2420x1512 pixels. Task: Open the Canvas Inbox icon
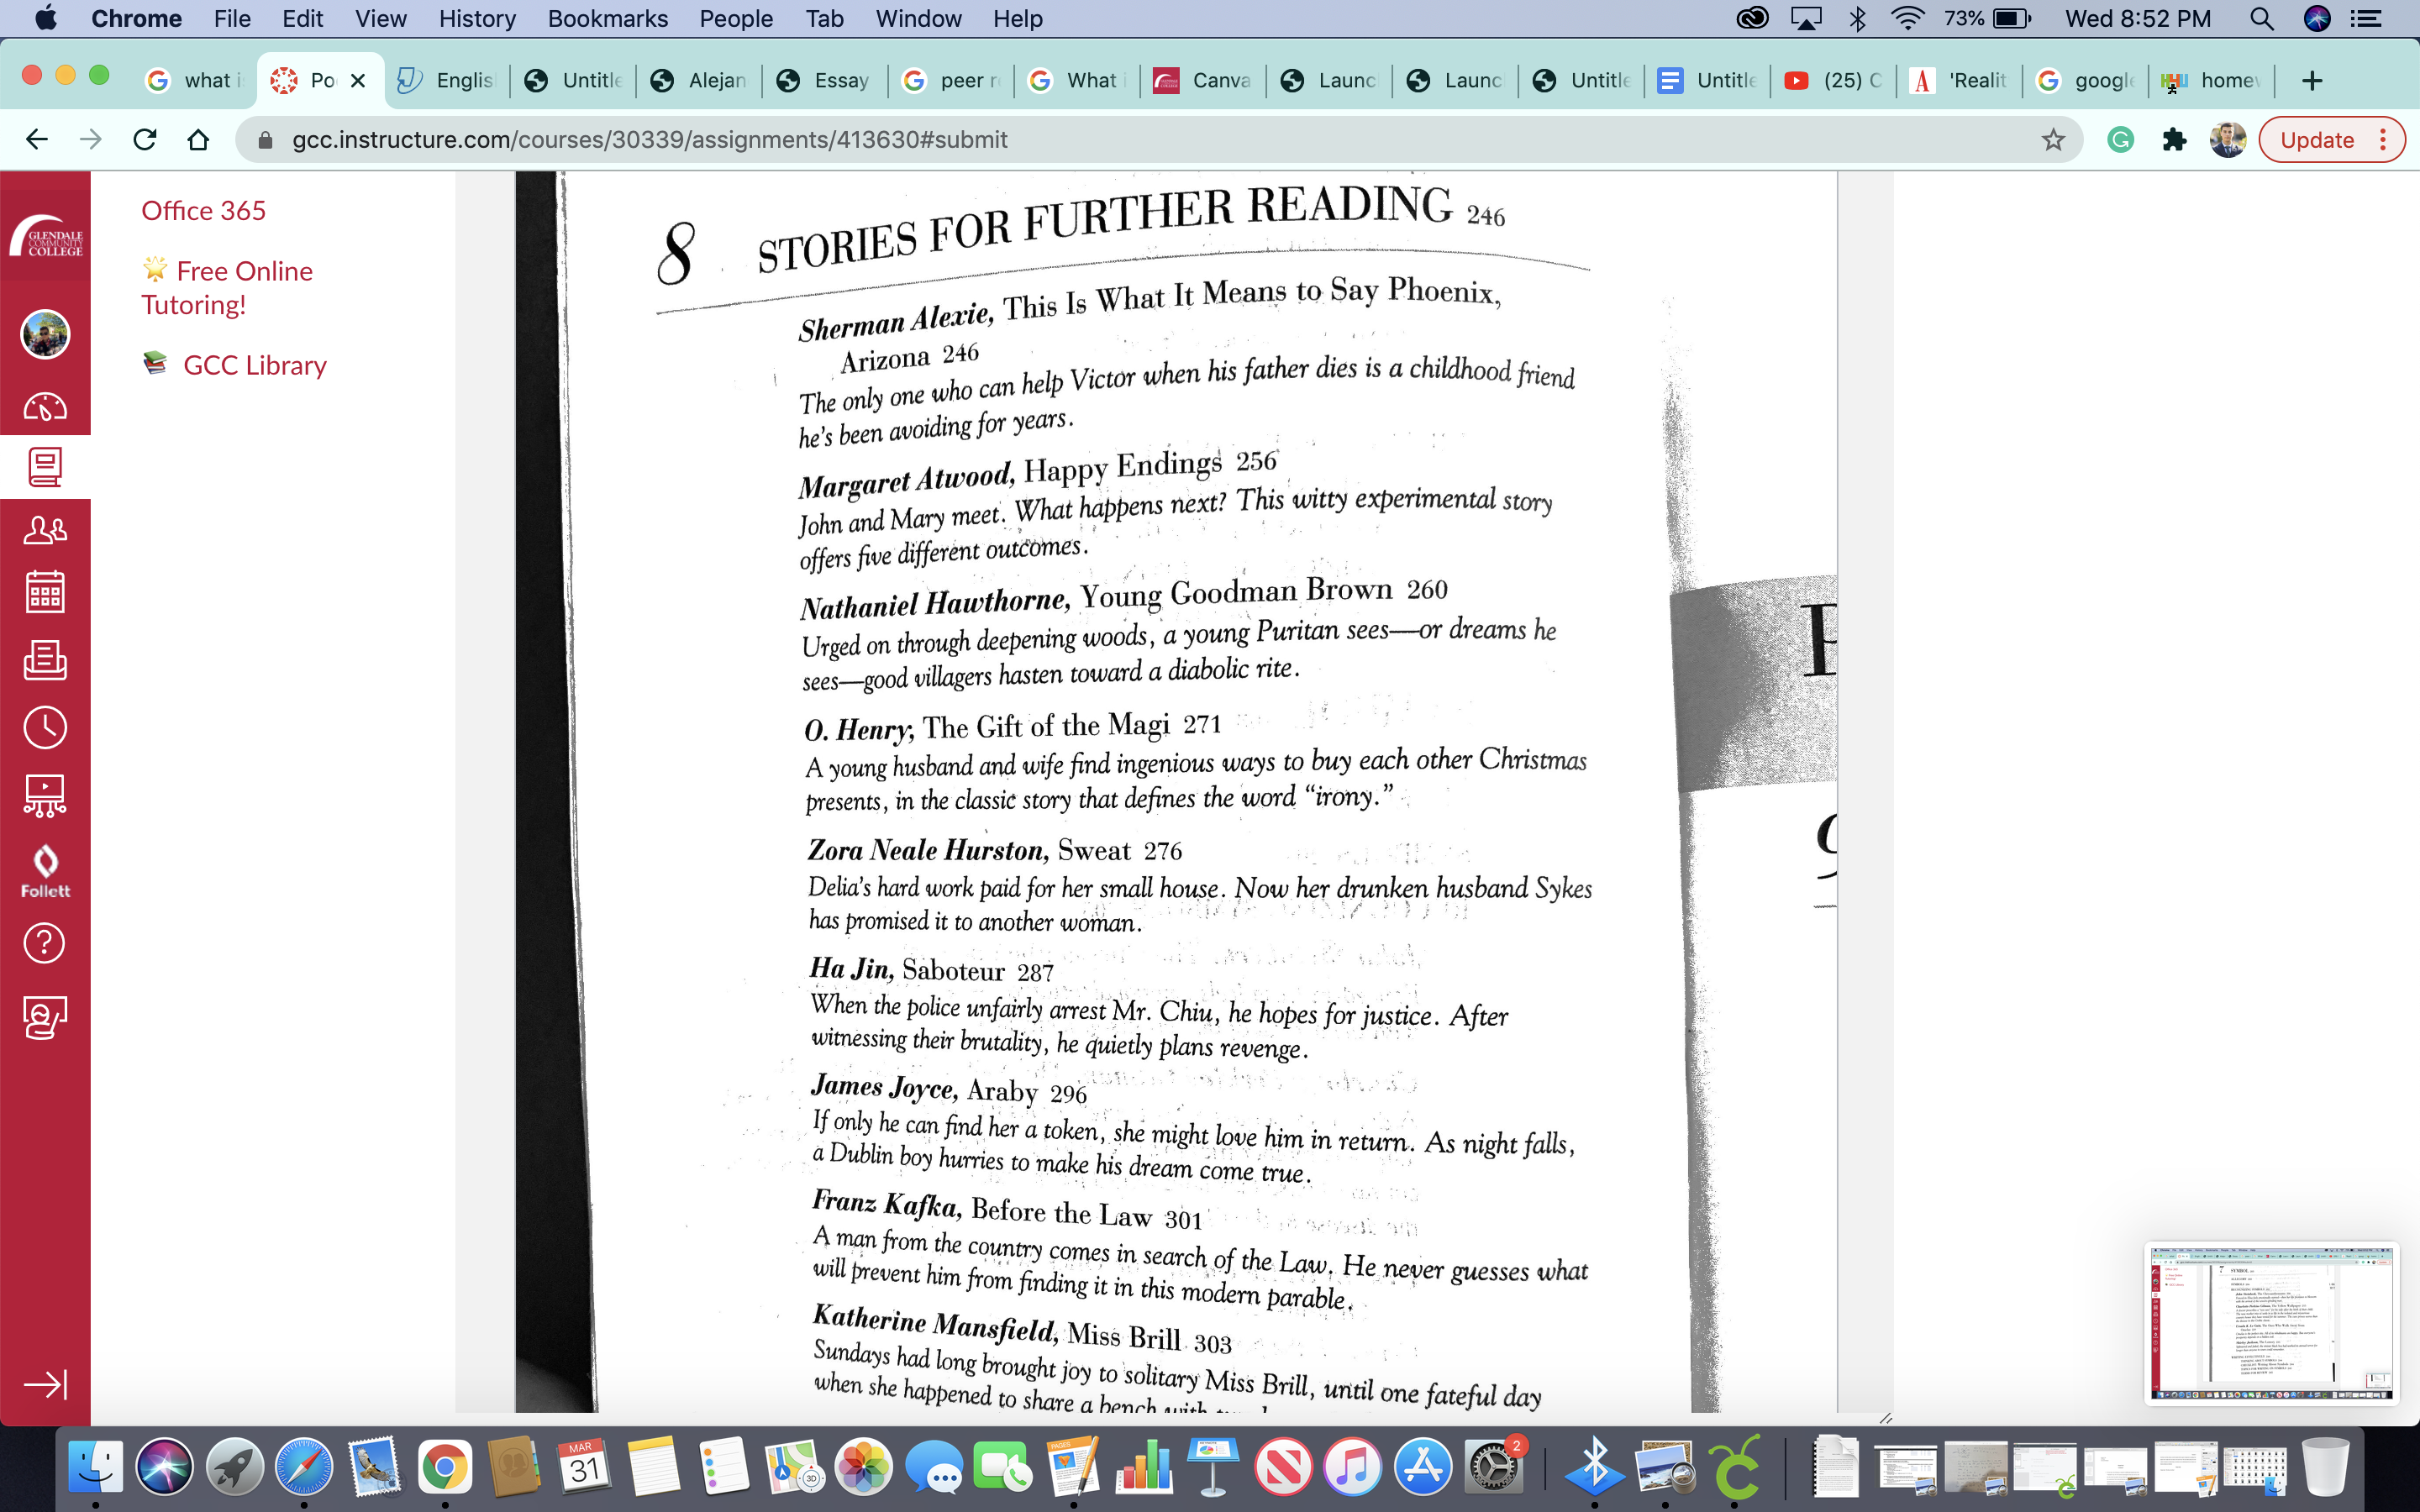click(x=45, y=660)
